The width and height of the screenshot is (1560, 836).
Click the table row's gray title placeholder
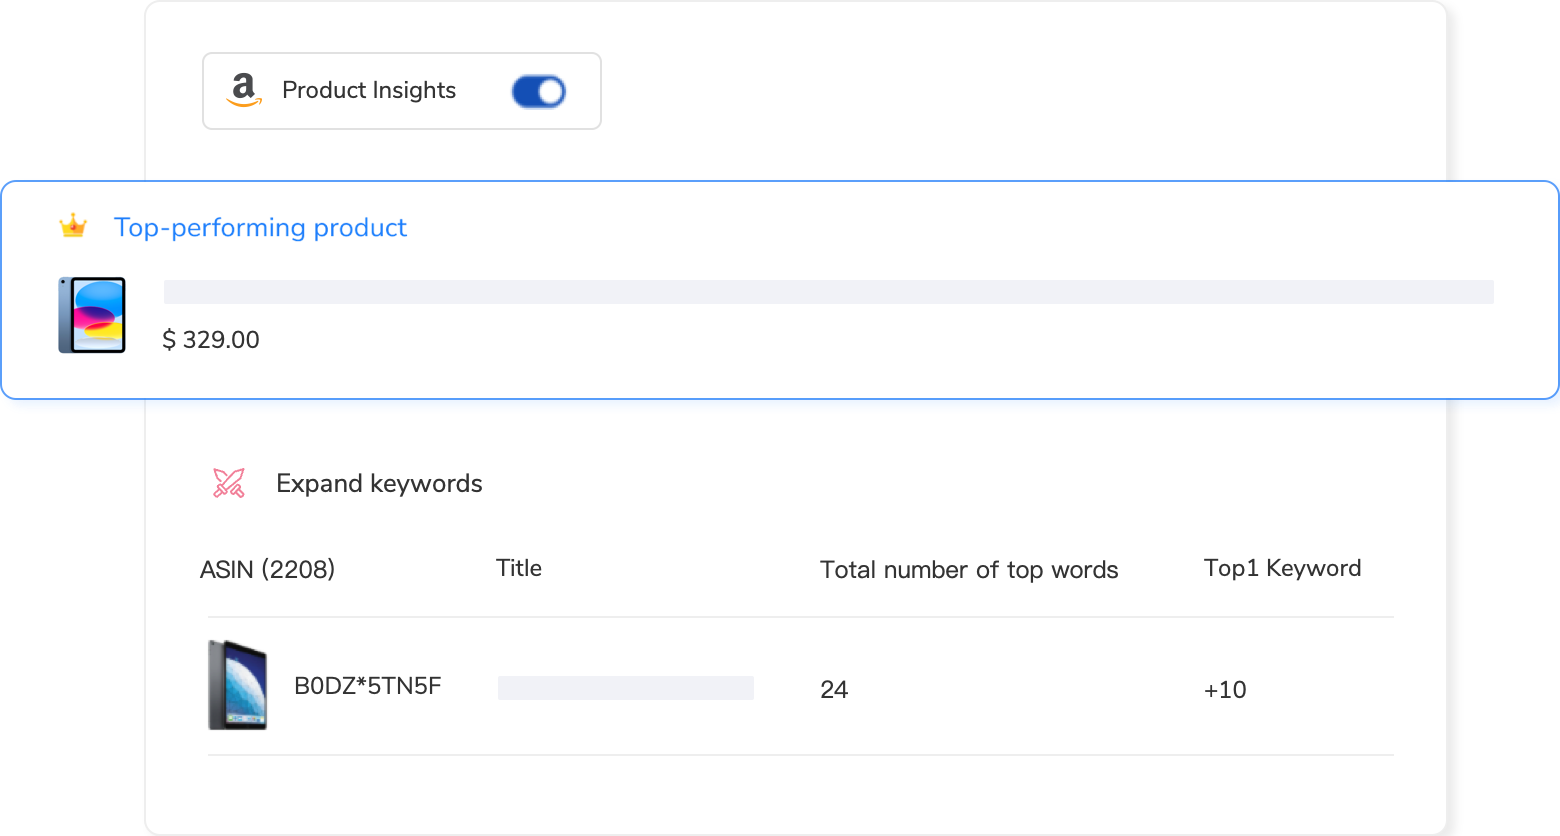pos(625,688)
